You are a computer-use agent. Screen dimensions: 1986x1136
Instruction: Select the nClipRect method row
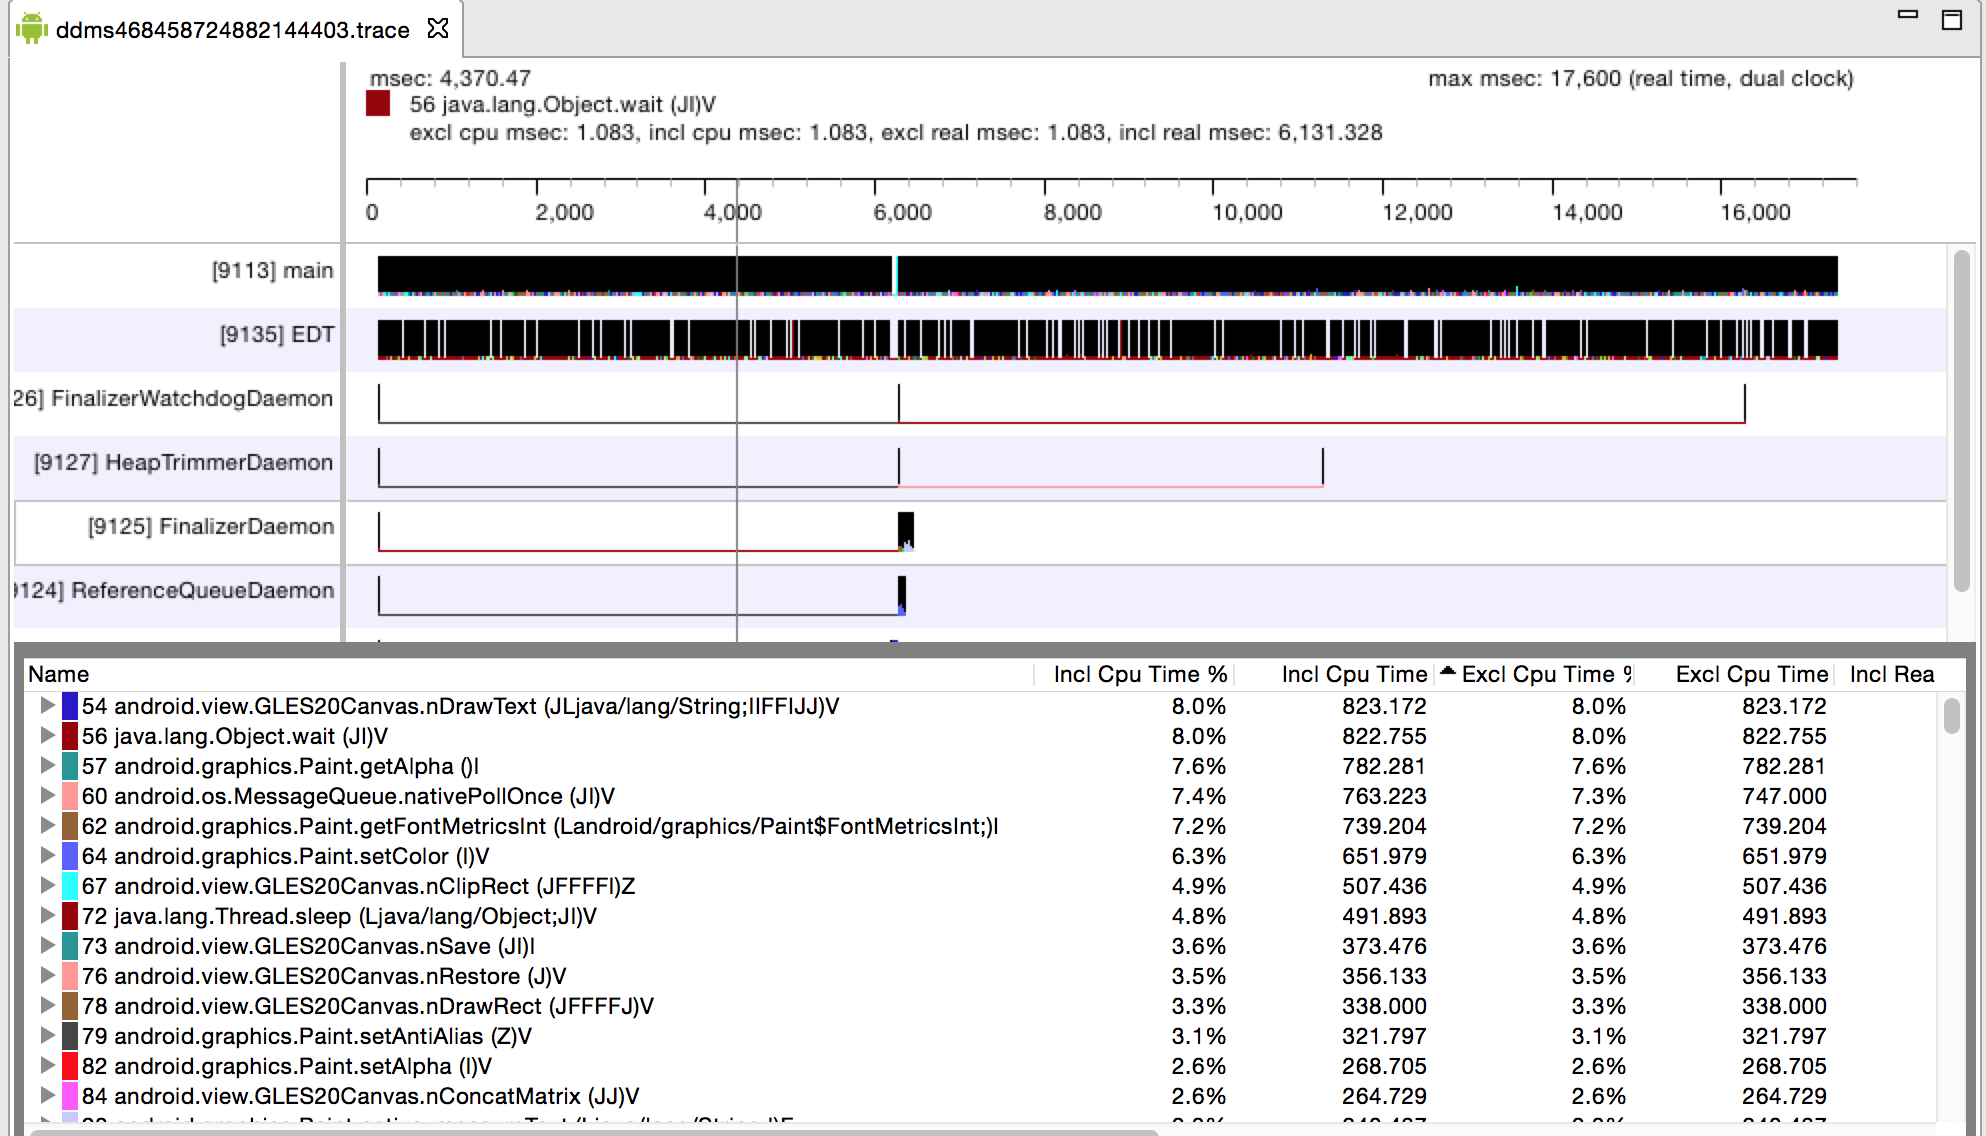point(358,886)
